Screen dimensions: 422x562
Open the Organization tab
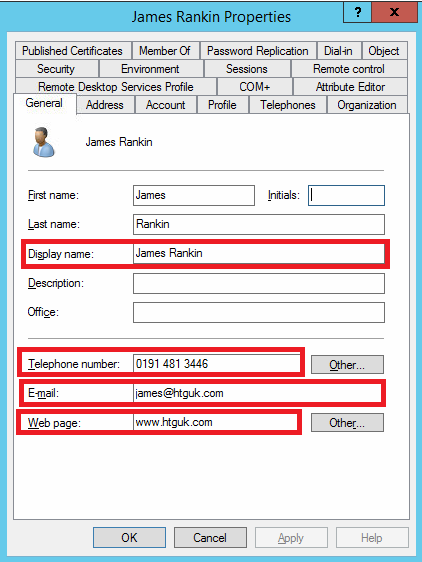pos(367,105)
